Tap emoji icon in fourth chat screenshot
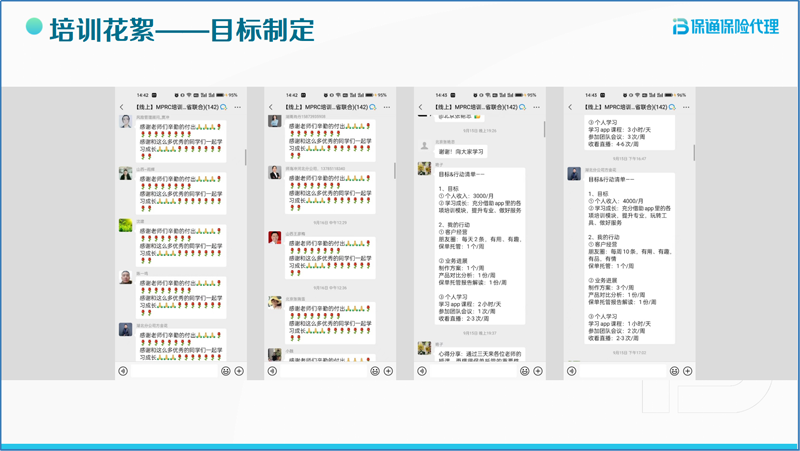 [675, 371]
